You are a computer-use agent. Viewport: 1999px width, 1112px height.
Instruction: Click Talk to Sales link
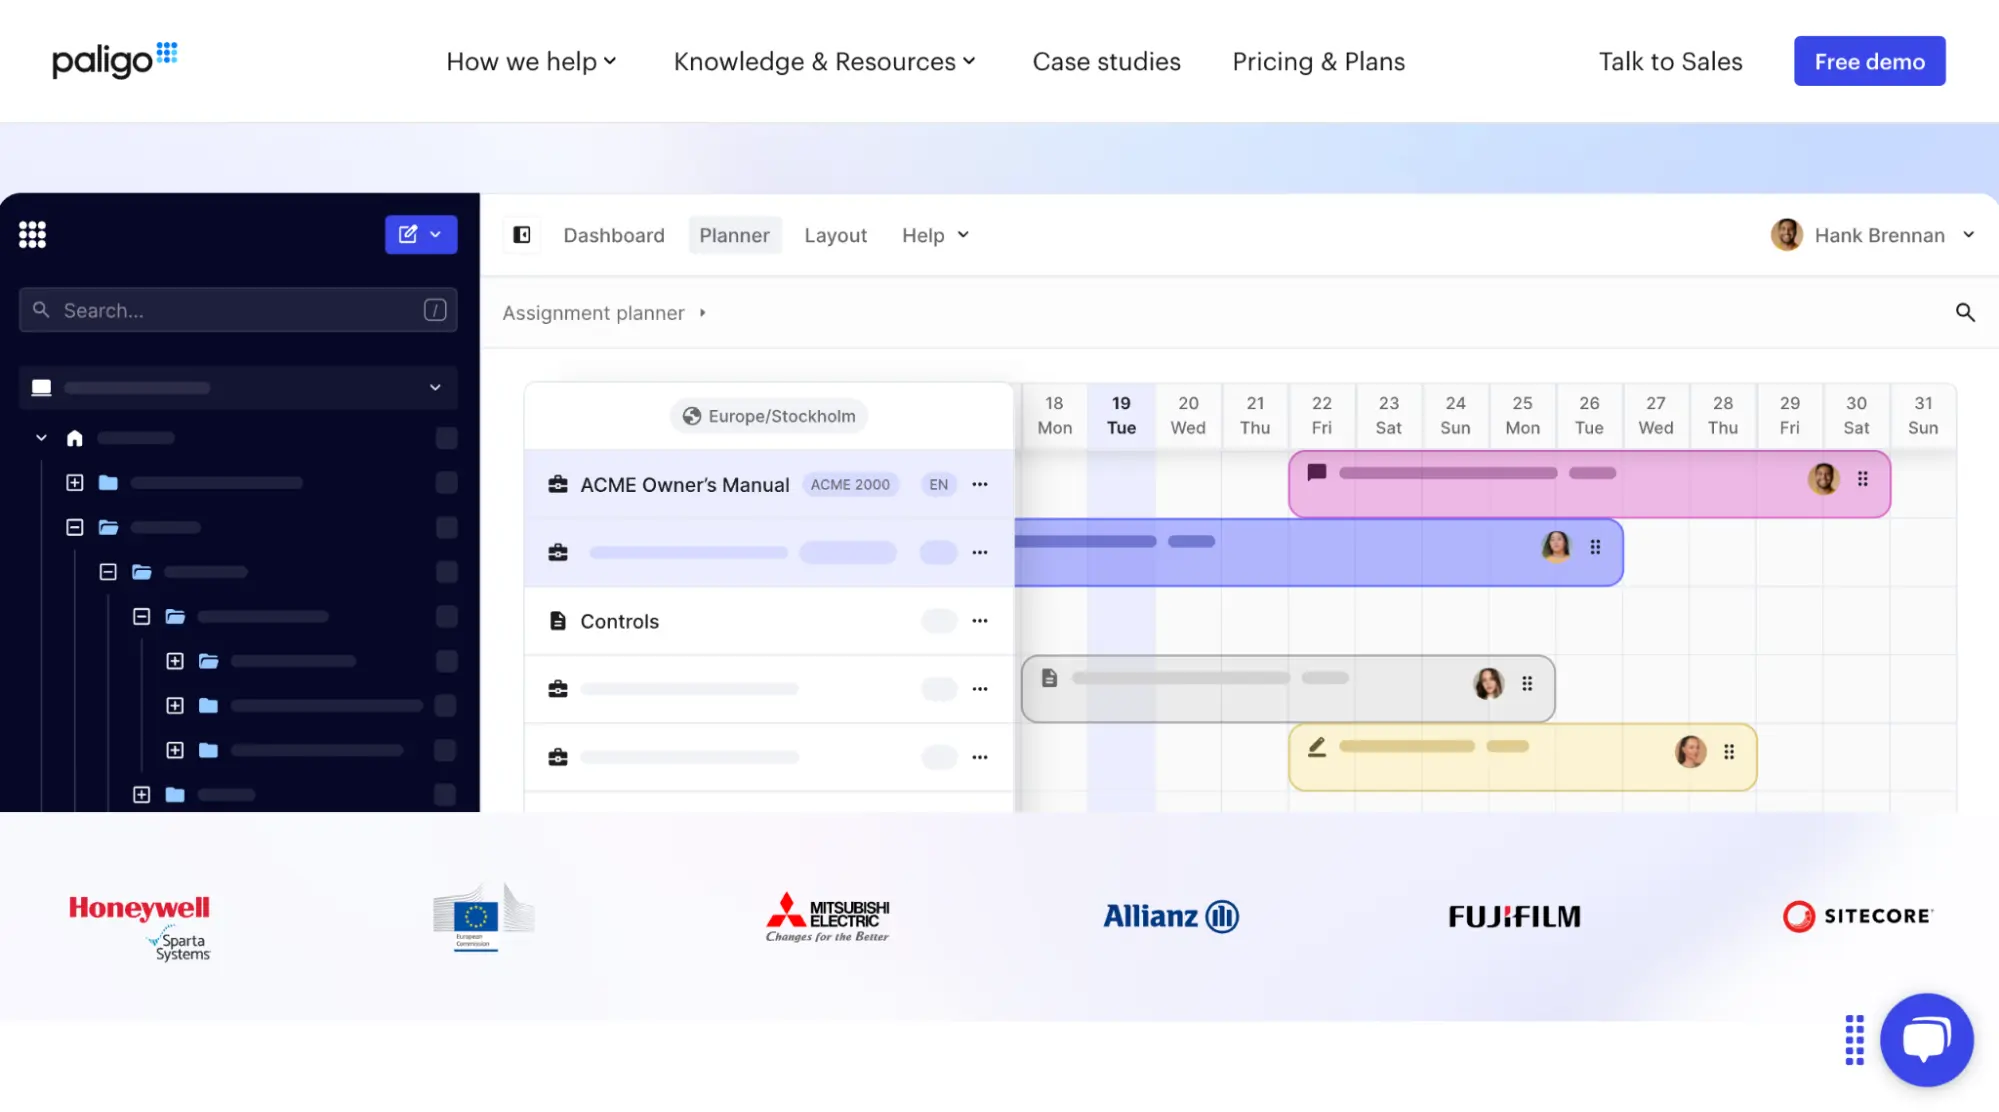coord(1671,62)
